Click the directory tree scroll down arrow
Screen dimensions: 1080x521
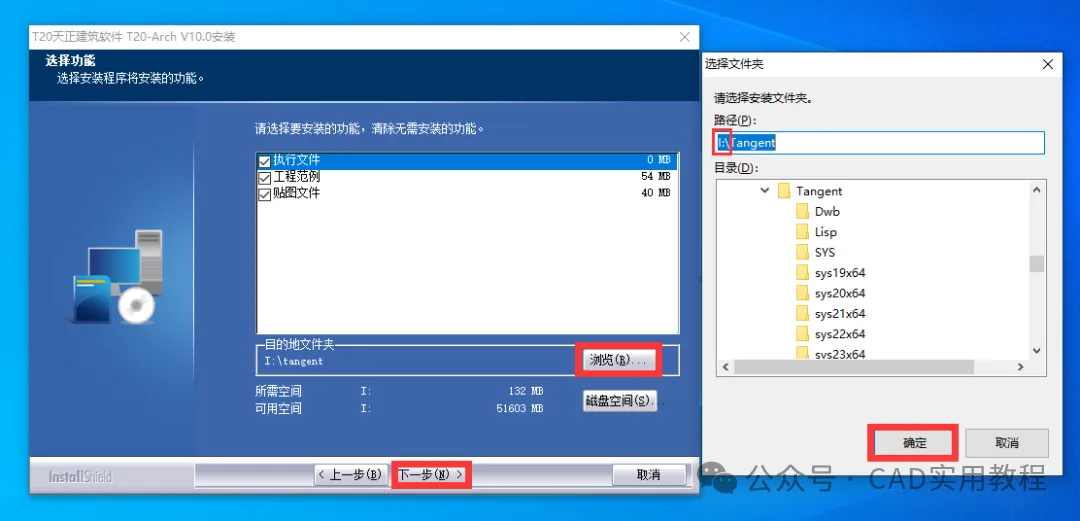pos(1037,351)
